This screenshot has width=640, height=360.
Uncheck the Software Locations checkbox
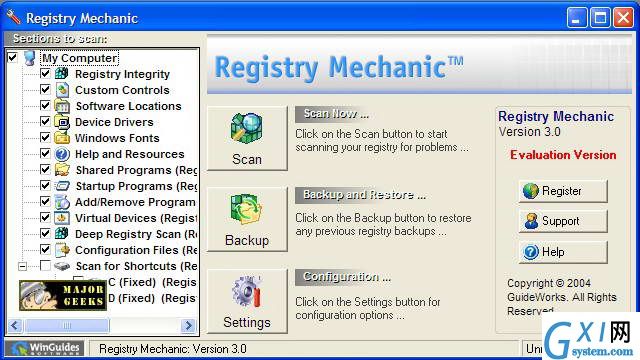click(45, 105)
